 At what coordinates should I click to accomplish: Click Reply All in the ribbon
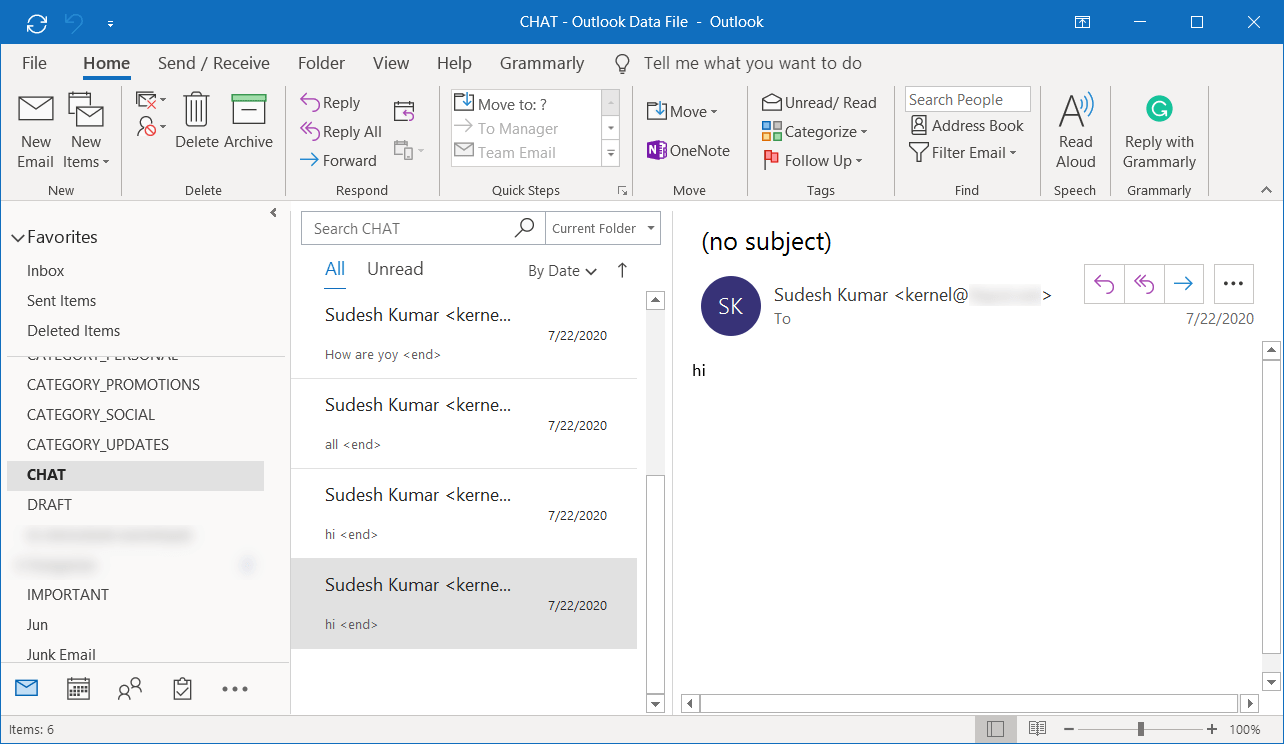tap(341, 132)
